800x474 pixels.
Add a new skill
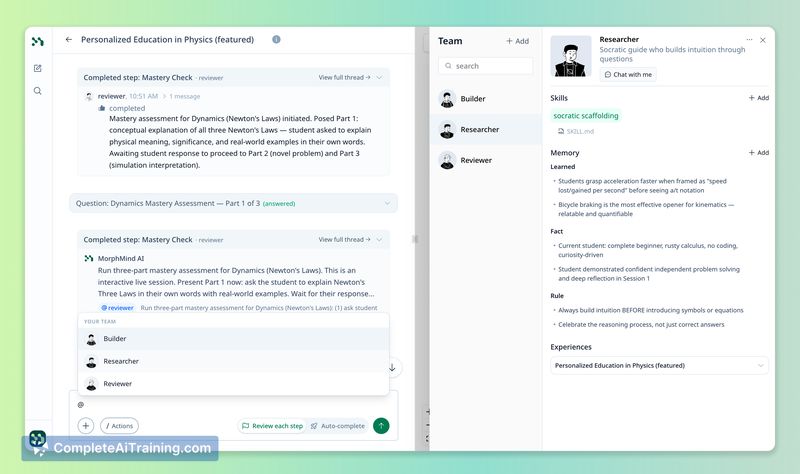pos(759,98)
